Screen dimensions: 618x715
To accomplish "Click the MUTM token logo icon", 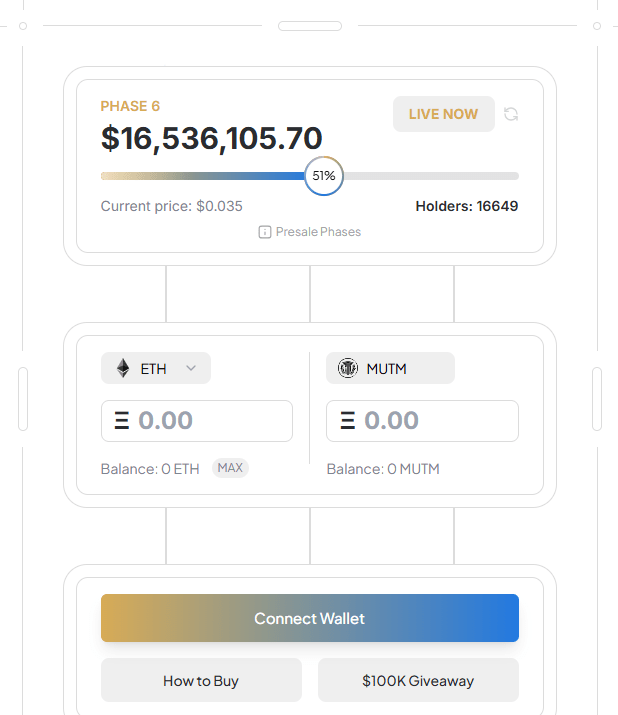I will point(348,368).
